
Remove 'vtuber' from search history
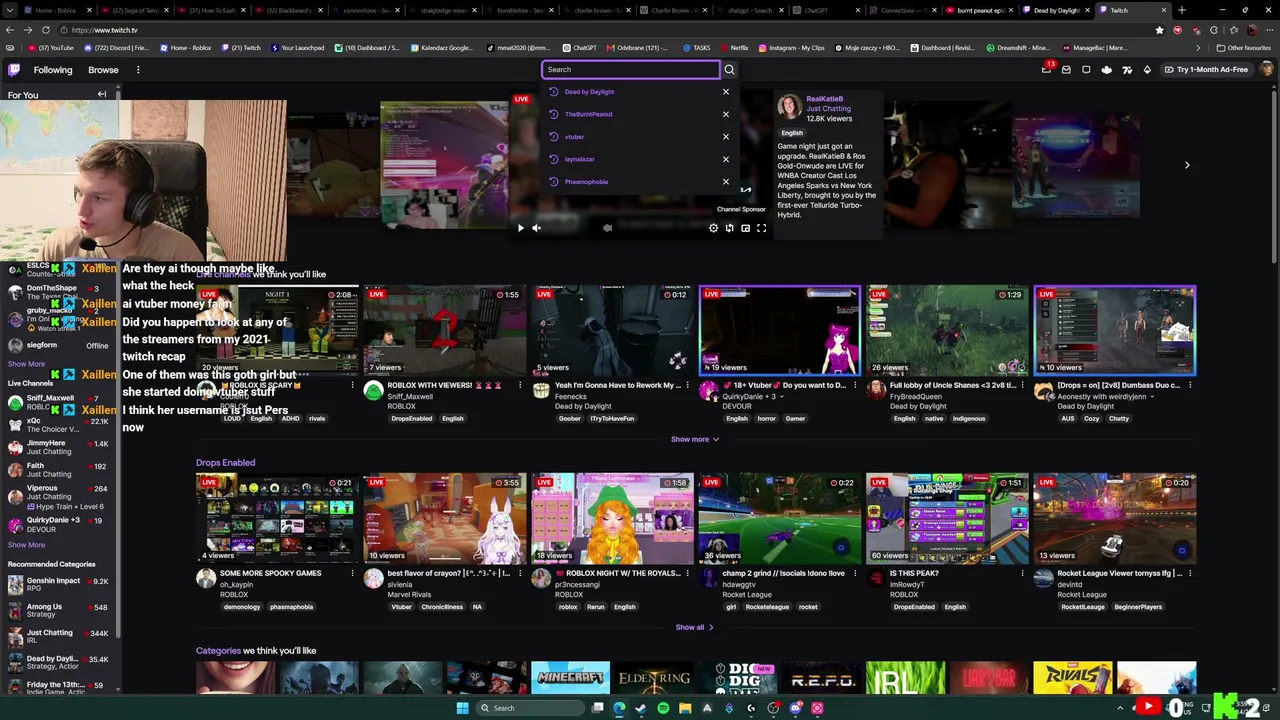tap(726, 137)
